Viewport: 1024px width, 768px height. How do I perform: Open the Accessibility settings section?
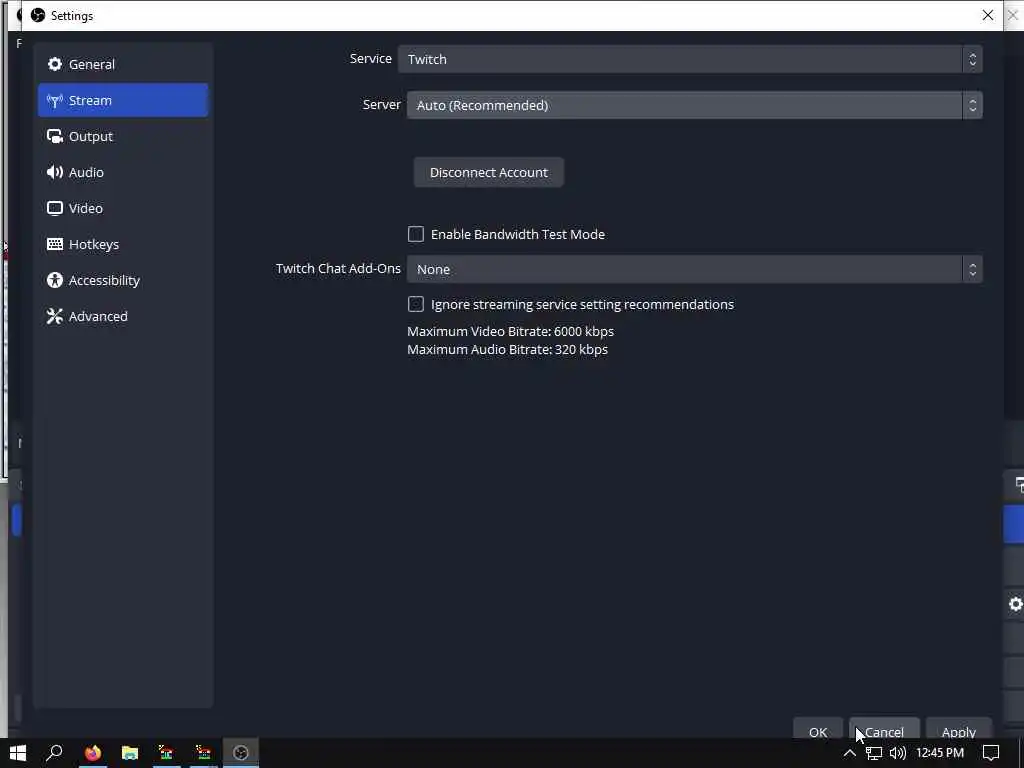[123, 280]
